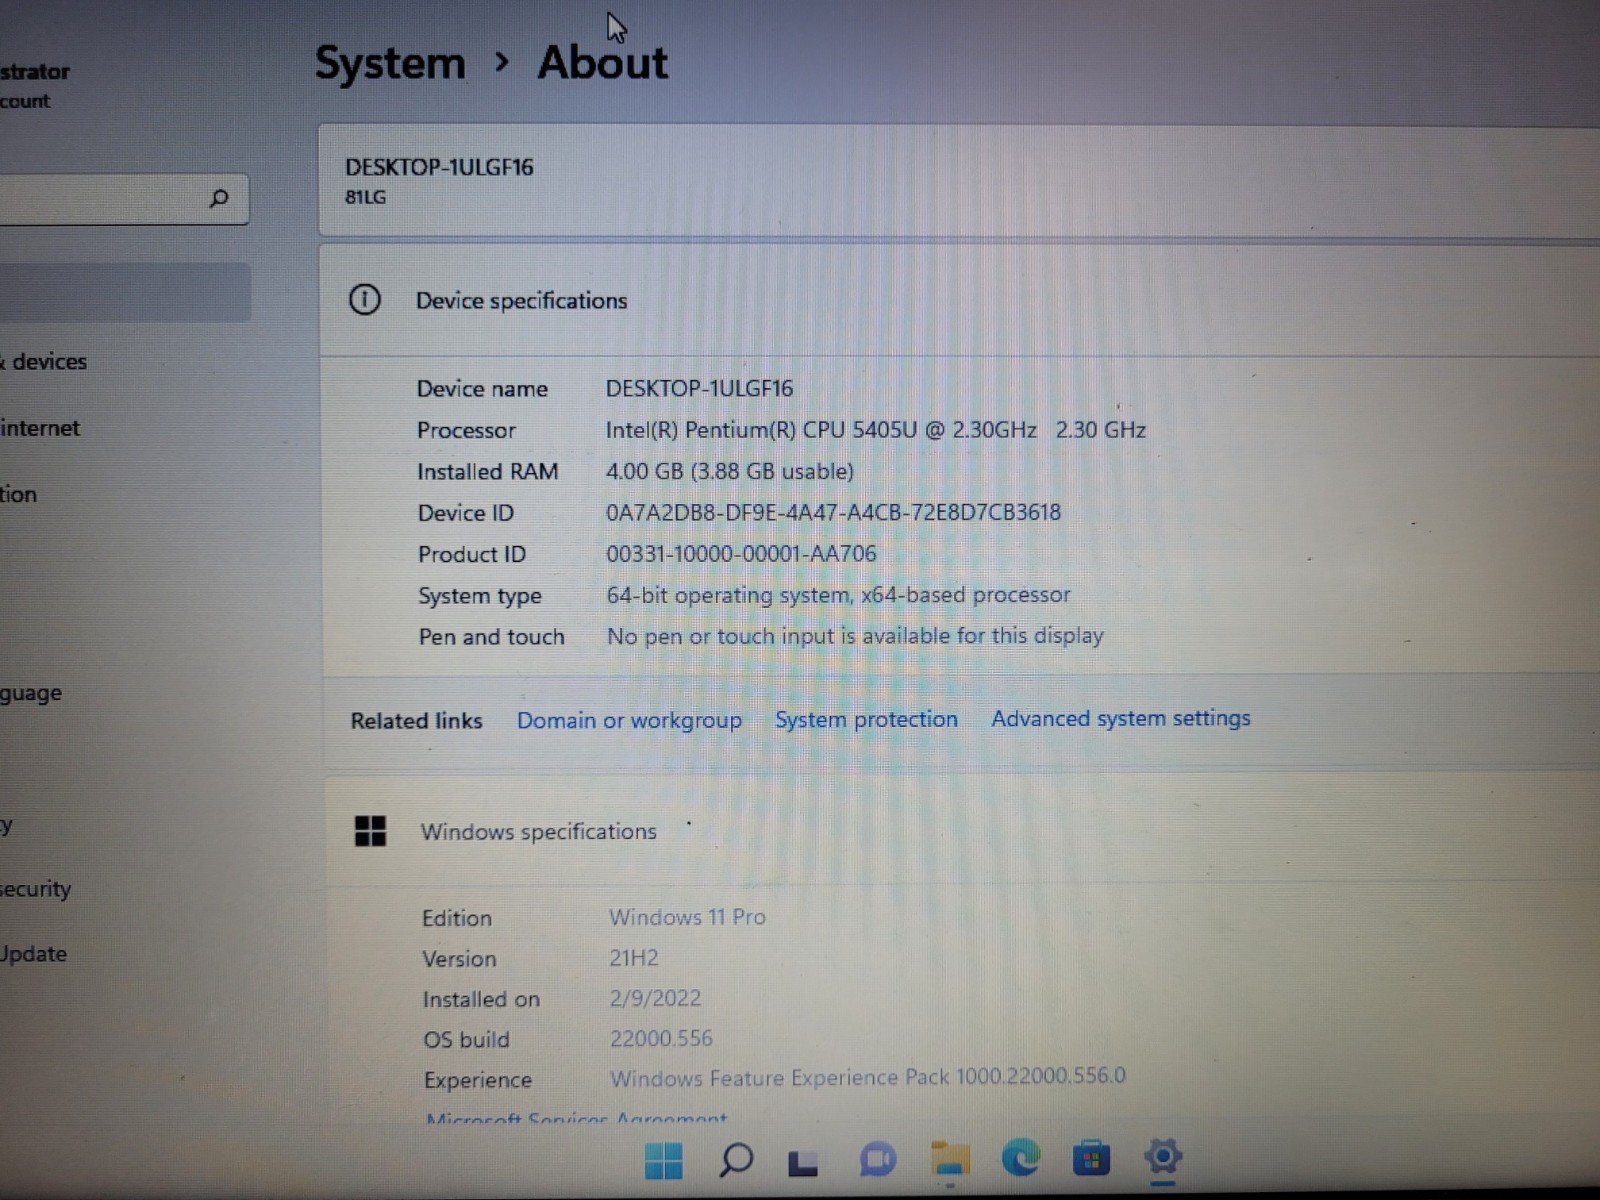Screen dimensions: 1600x1200
Task: Open System protection link
Action: coord(866,719)
